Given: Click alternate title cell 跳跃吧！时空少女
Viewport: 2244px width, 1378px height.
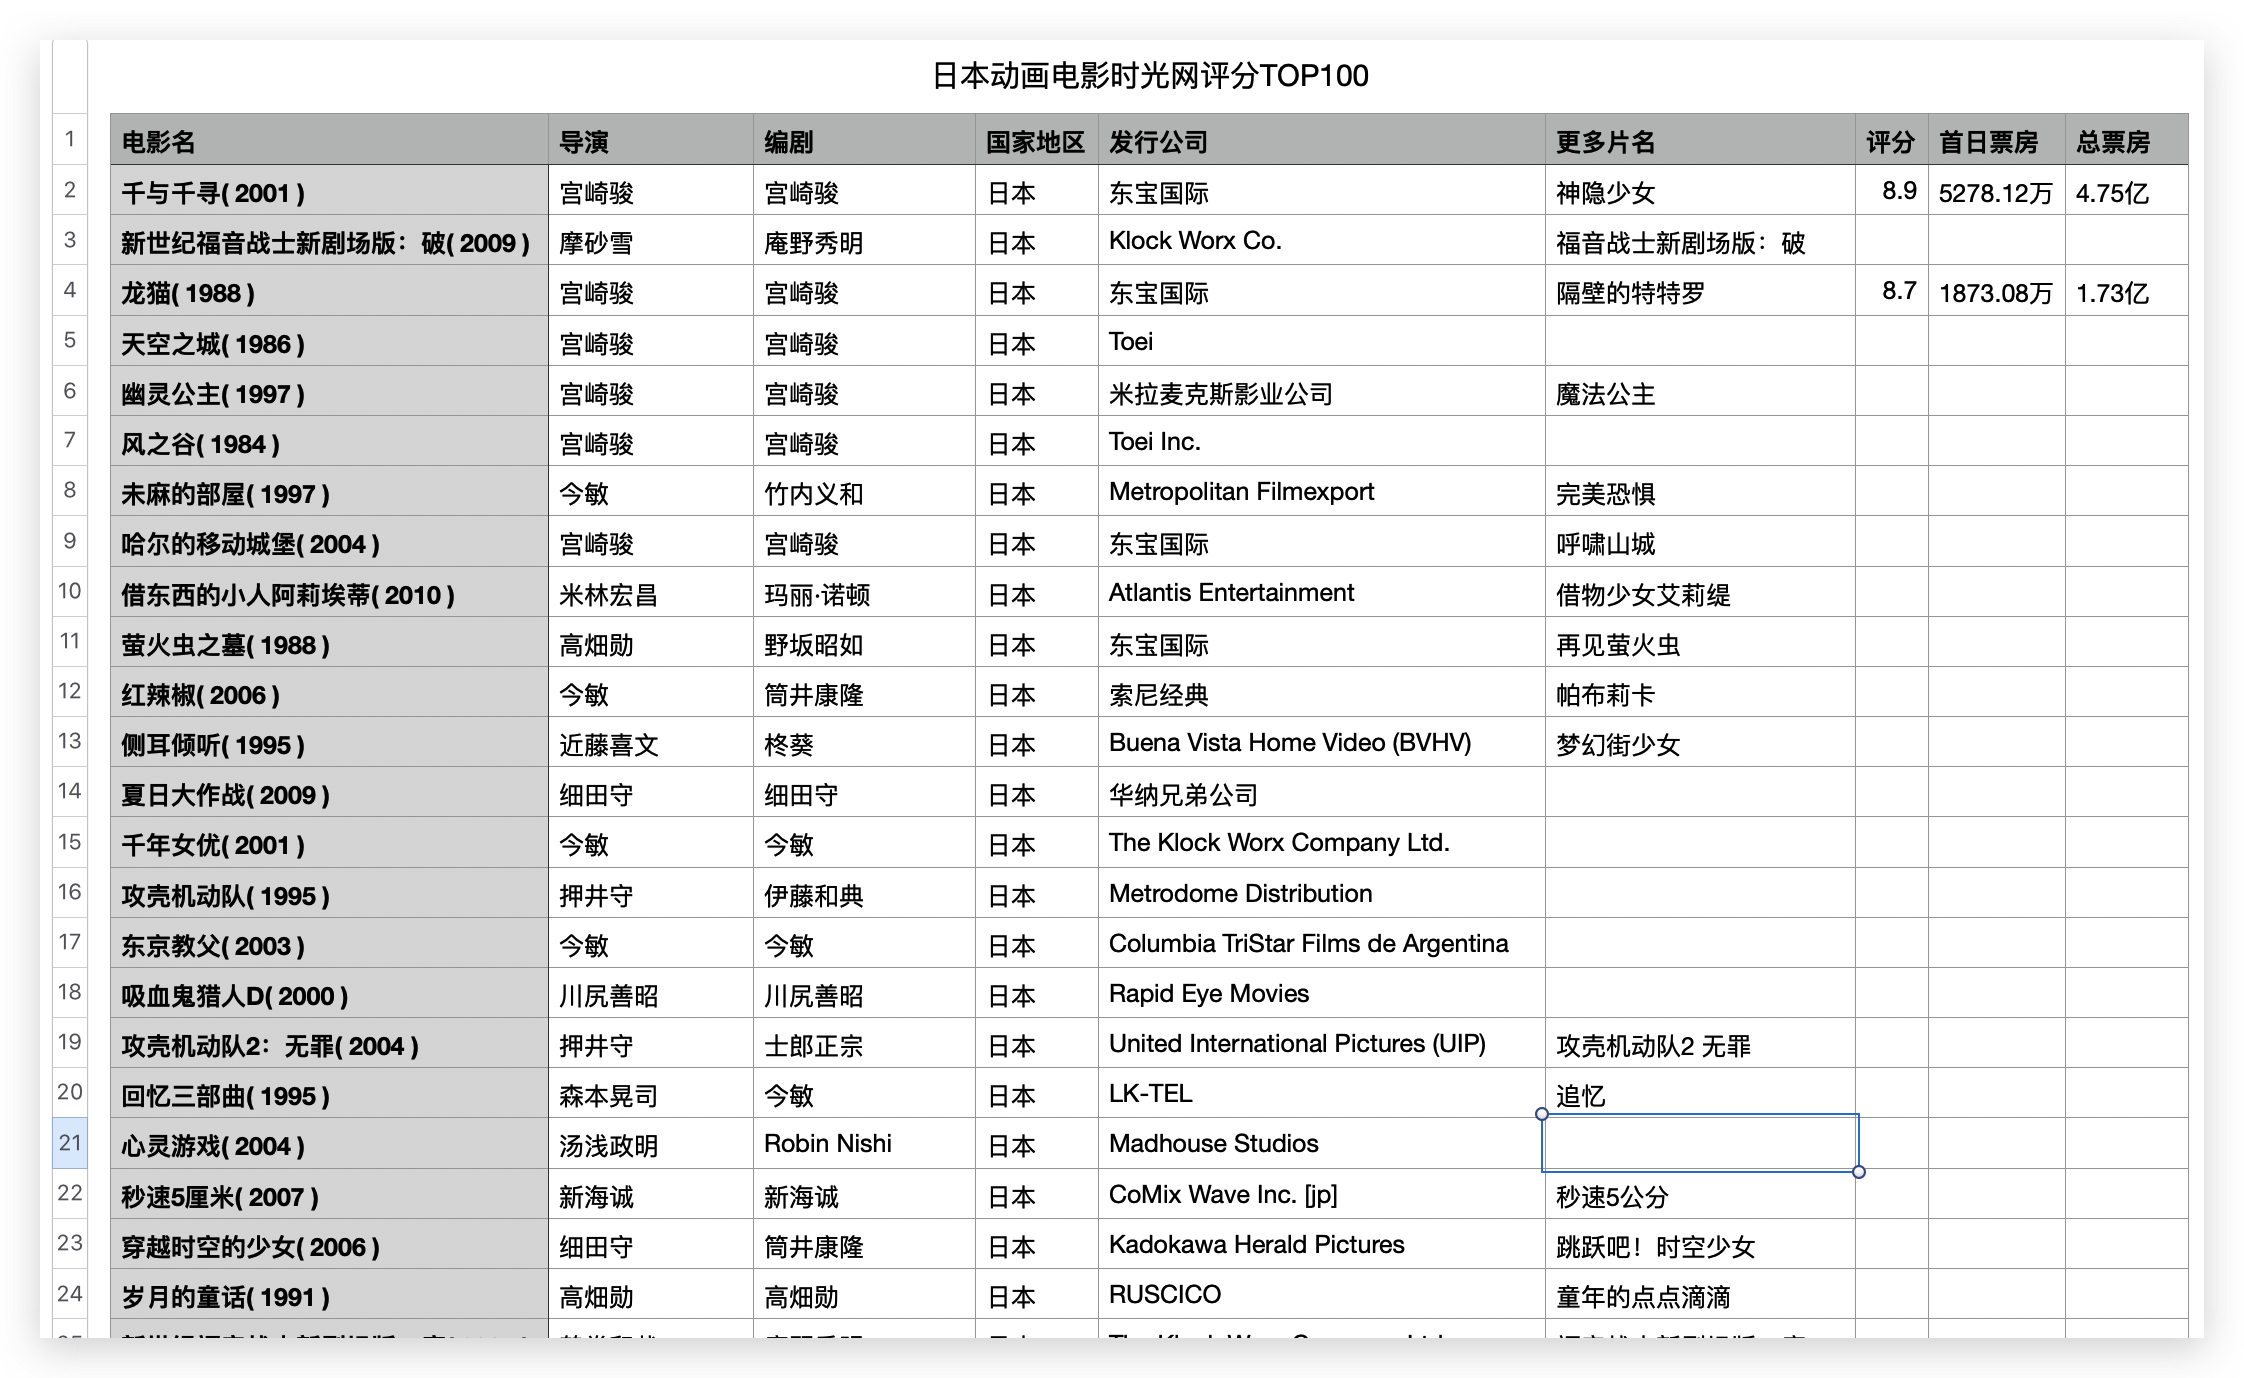Looking at the screenshot, I should coord(1700,1245).
